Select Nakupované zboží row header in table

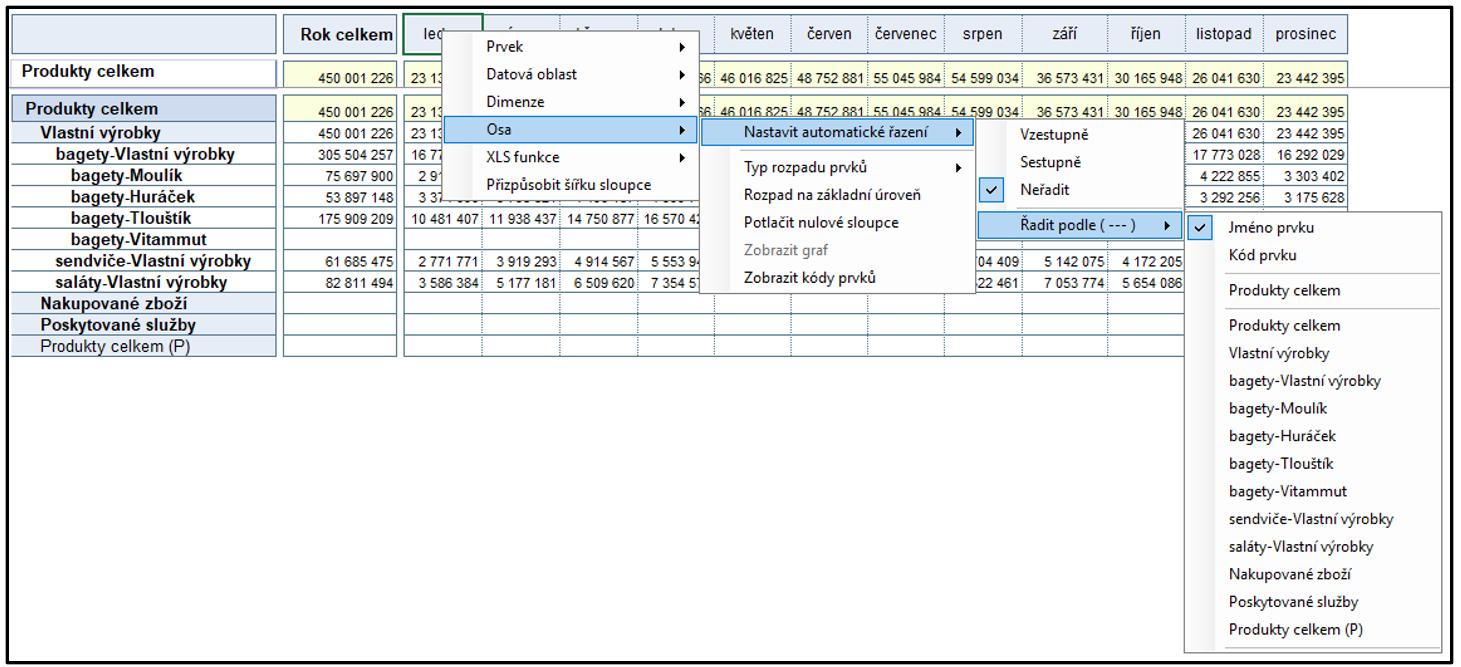(144, 304)
